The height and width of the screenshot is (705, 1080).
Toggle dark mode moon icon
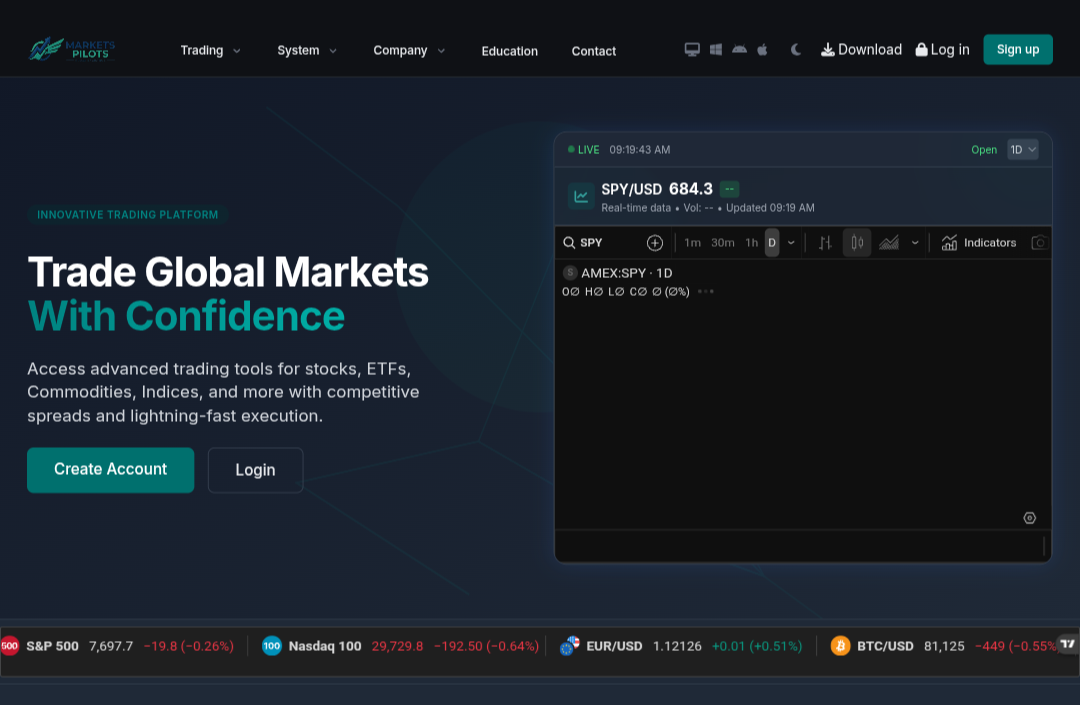click(x=796, y=50)
